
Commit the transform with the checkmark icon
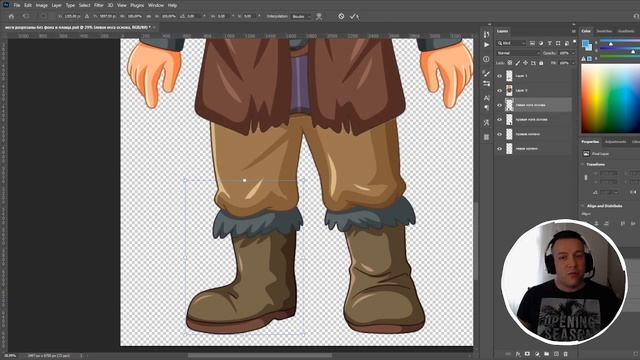coord(353,16)
